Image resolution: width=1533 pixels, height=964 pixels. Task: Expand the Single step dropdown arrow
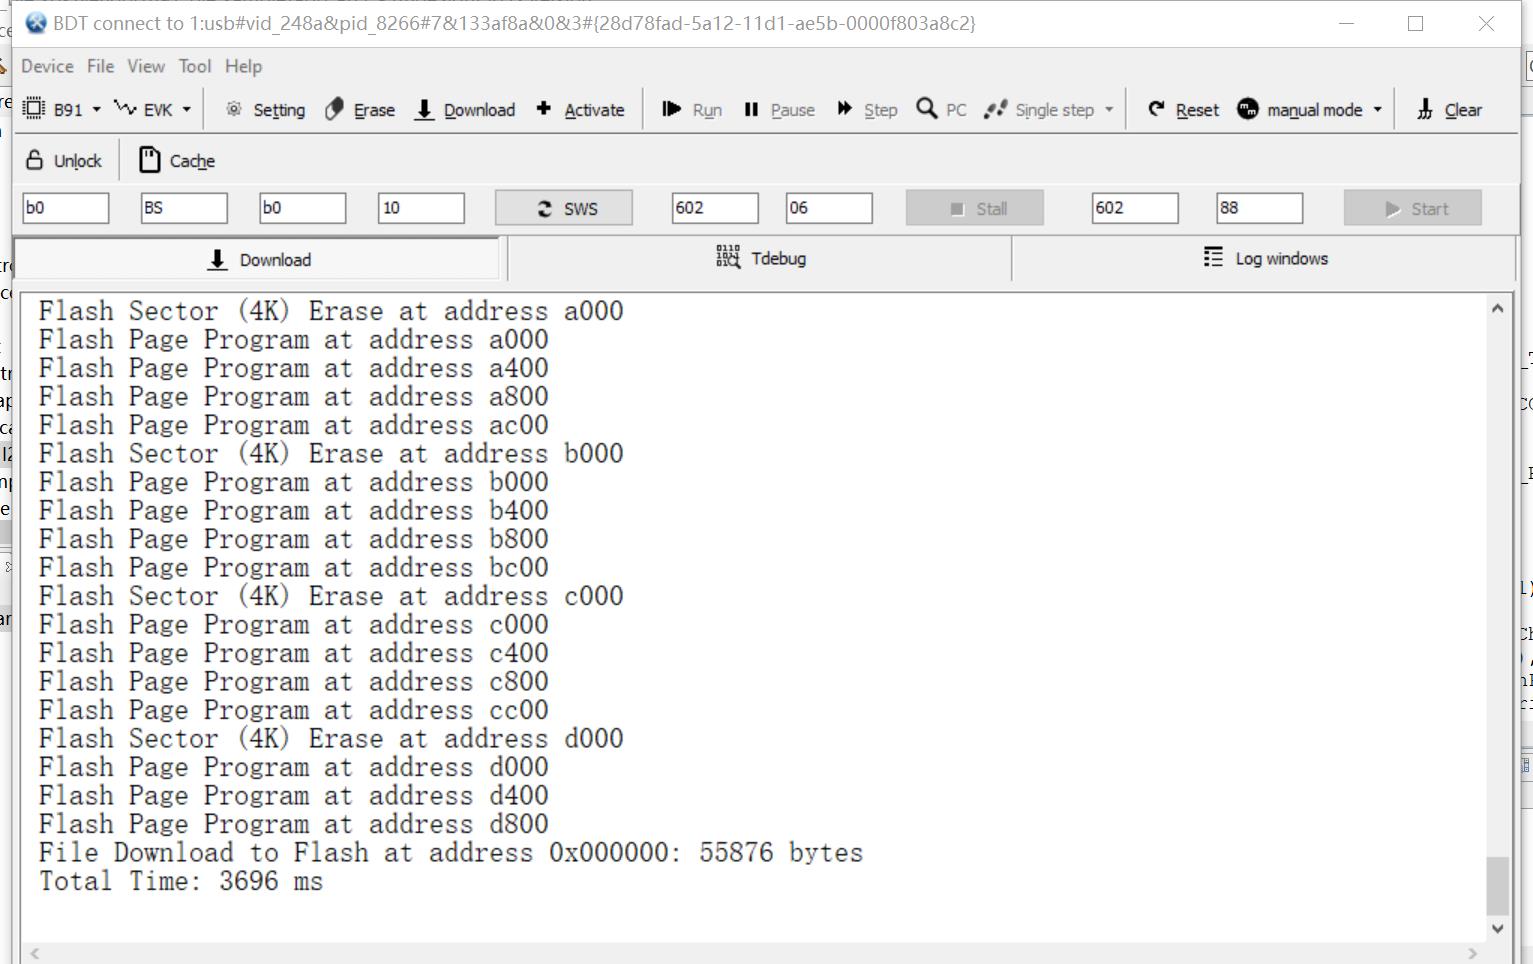1109,109
